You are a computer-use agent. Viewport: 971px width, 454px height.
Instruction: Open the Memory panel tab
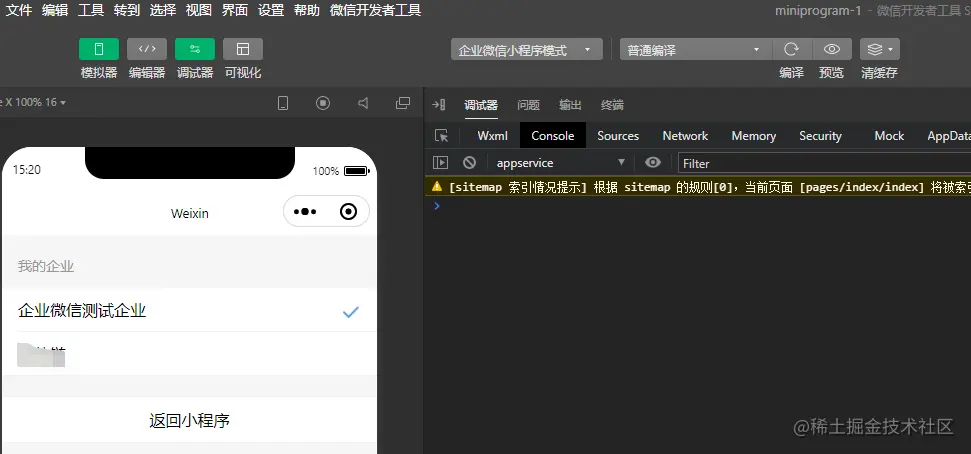(x=754, y=136)
